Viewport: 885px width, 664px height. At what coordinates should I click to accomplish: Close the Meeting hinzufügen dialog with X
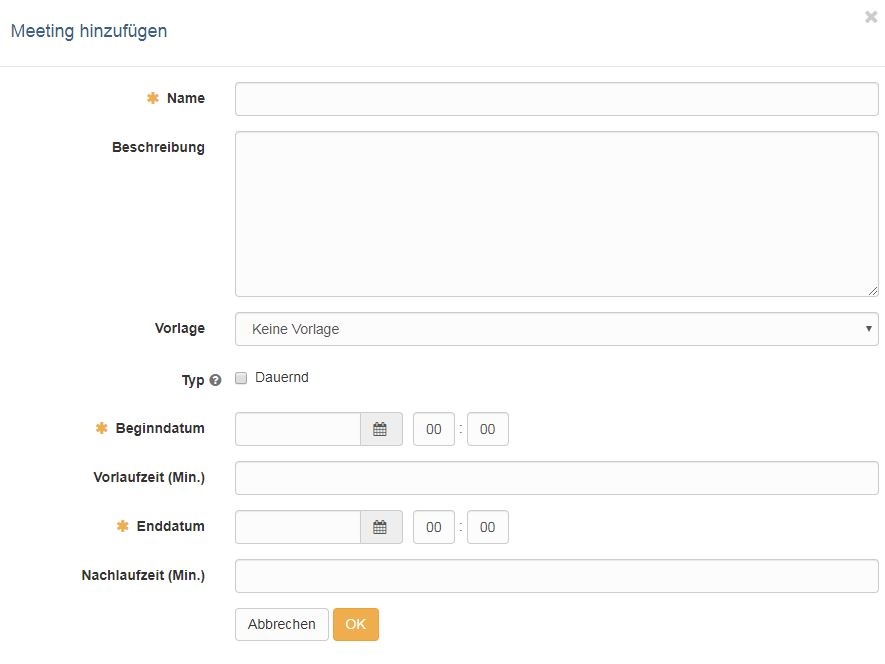(x=870, y=17)
